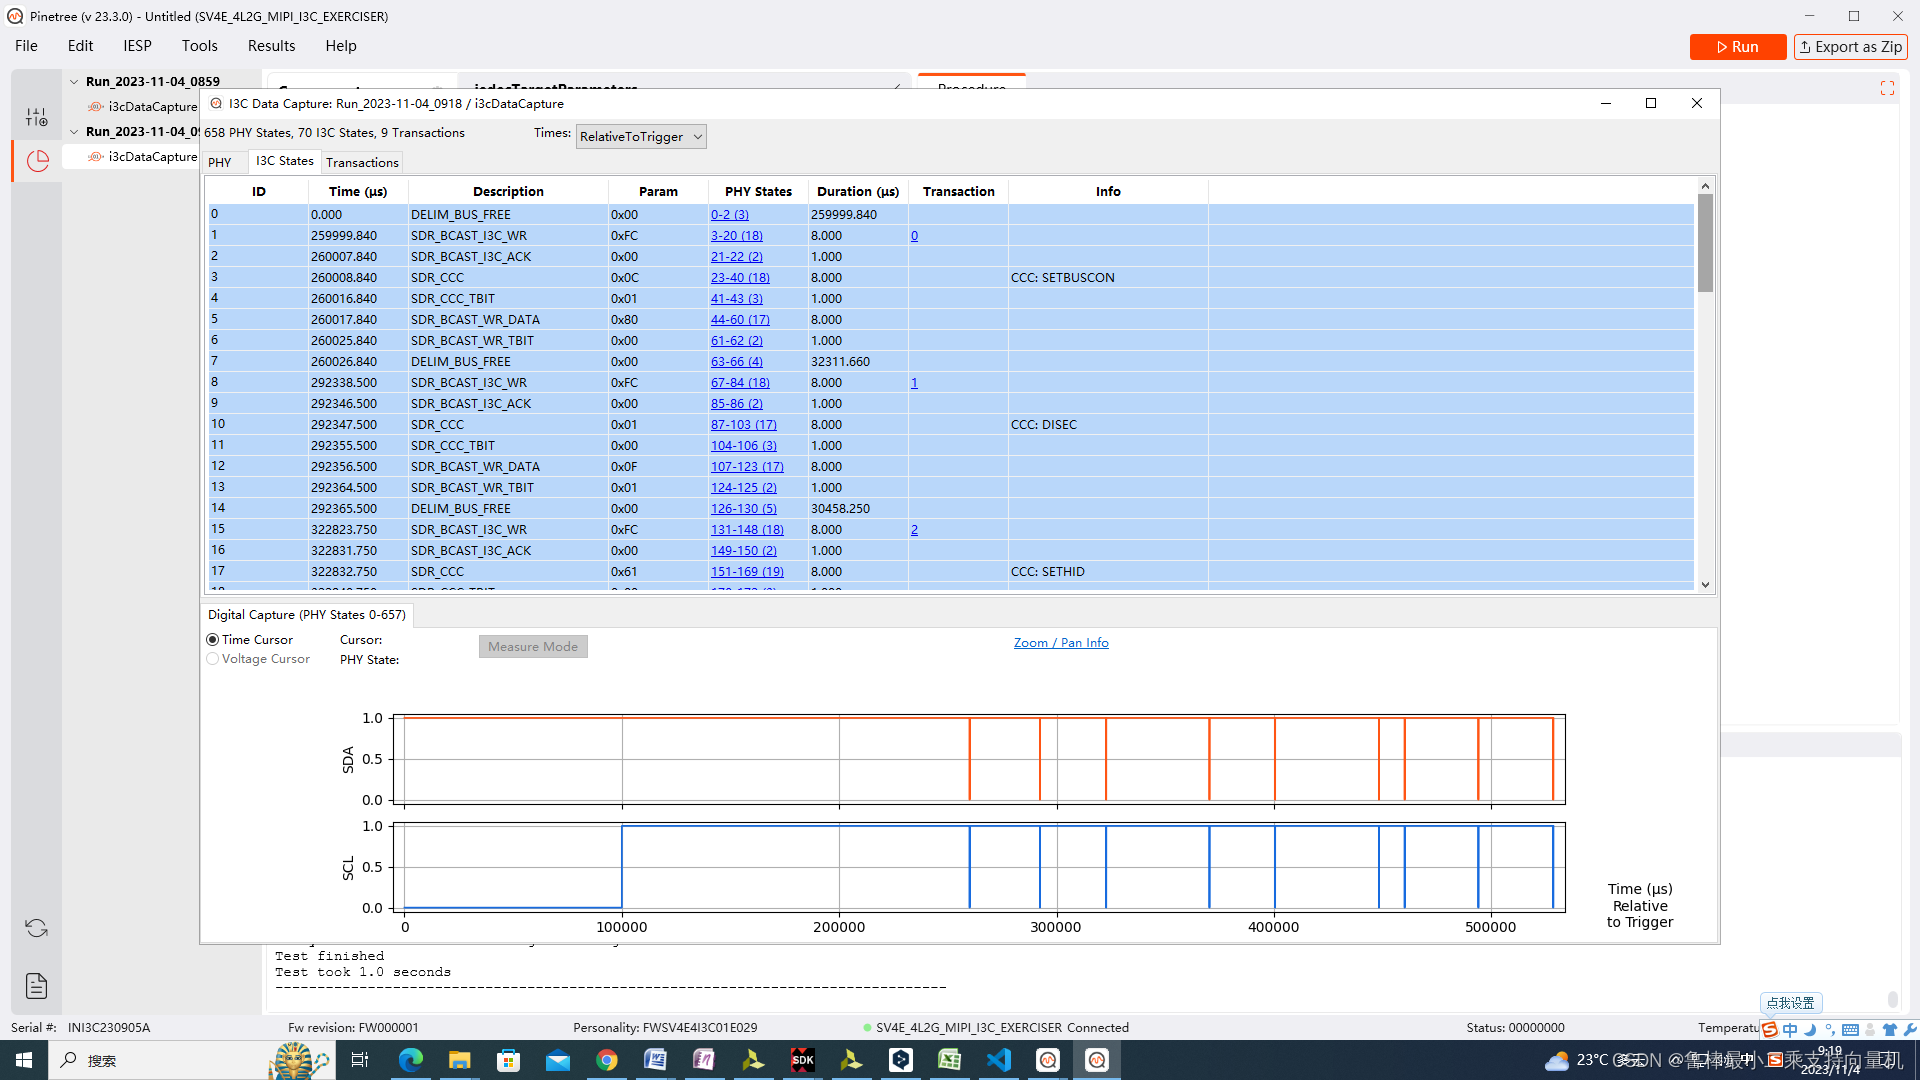Viewport: 1920px width, 1080px height.
Task: Click the 23-40 (18) PHY States link
Action: [740, 278]
